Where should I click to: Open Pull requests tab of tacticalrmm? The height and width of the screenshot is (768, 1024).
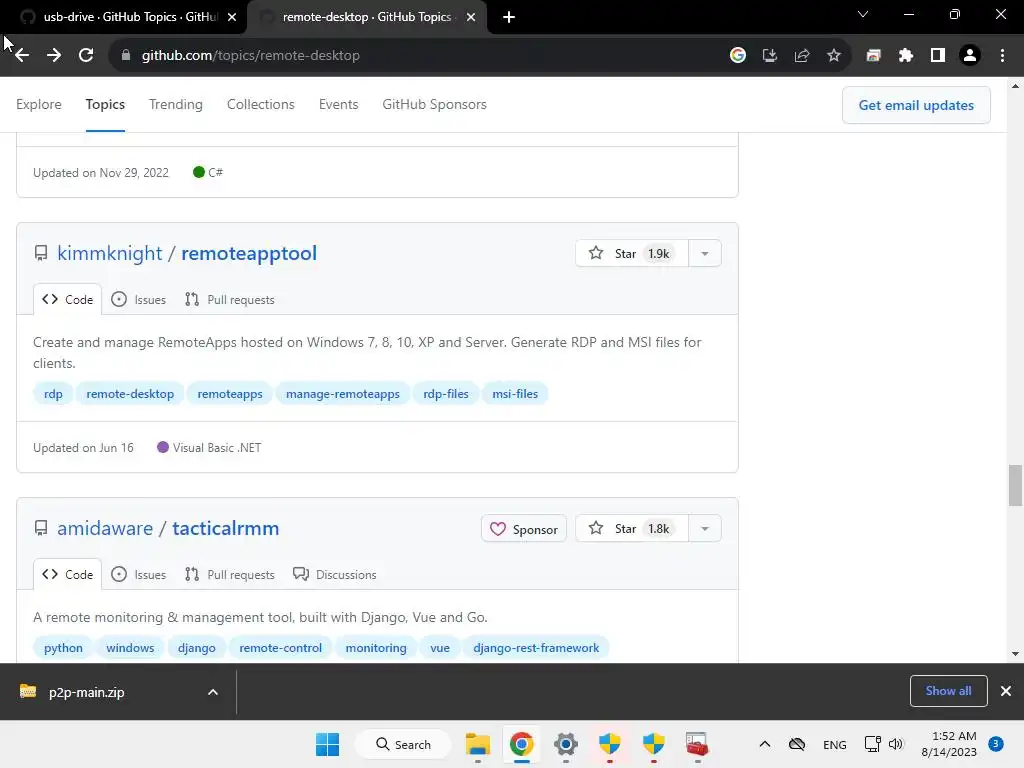(x=230, y=575)
